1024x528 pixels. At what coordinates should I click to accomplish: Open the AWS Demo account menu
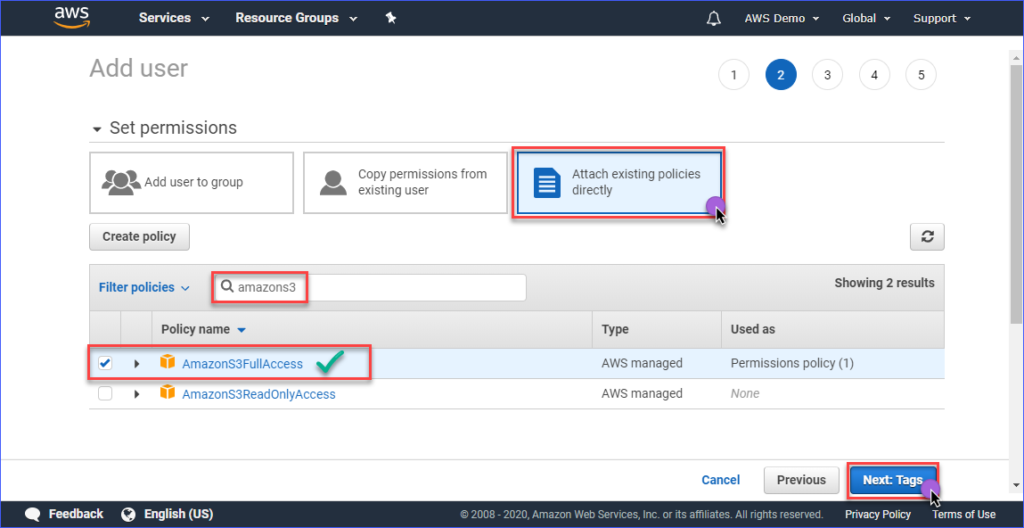(x=782, y=18)
